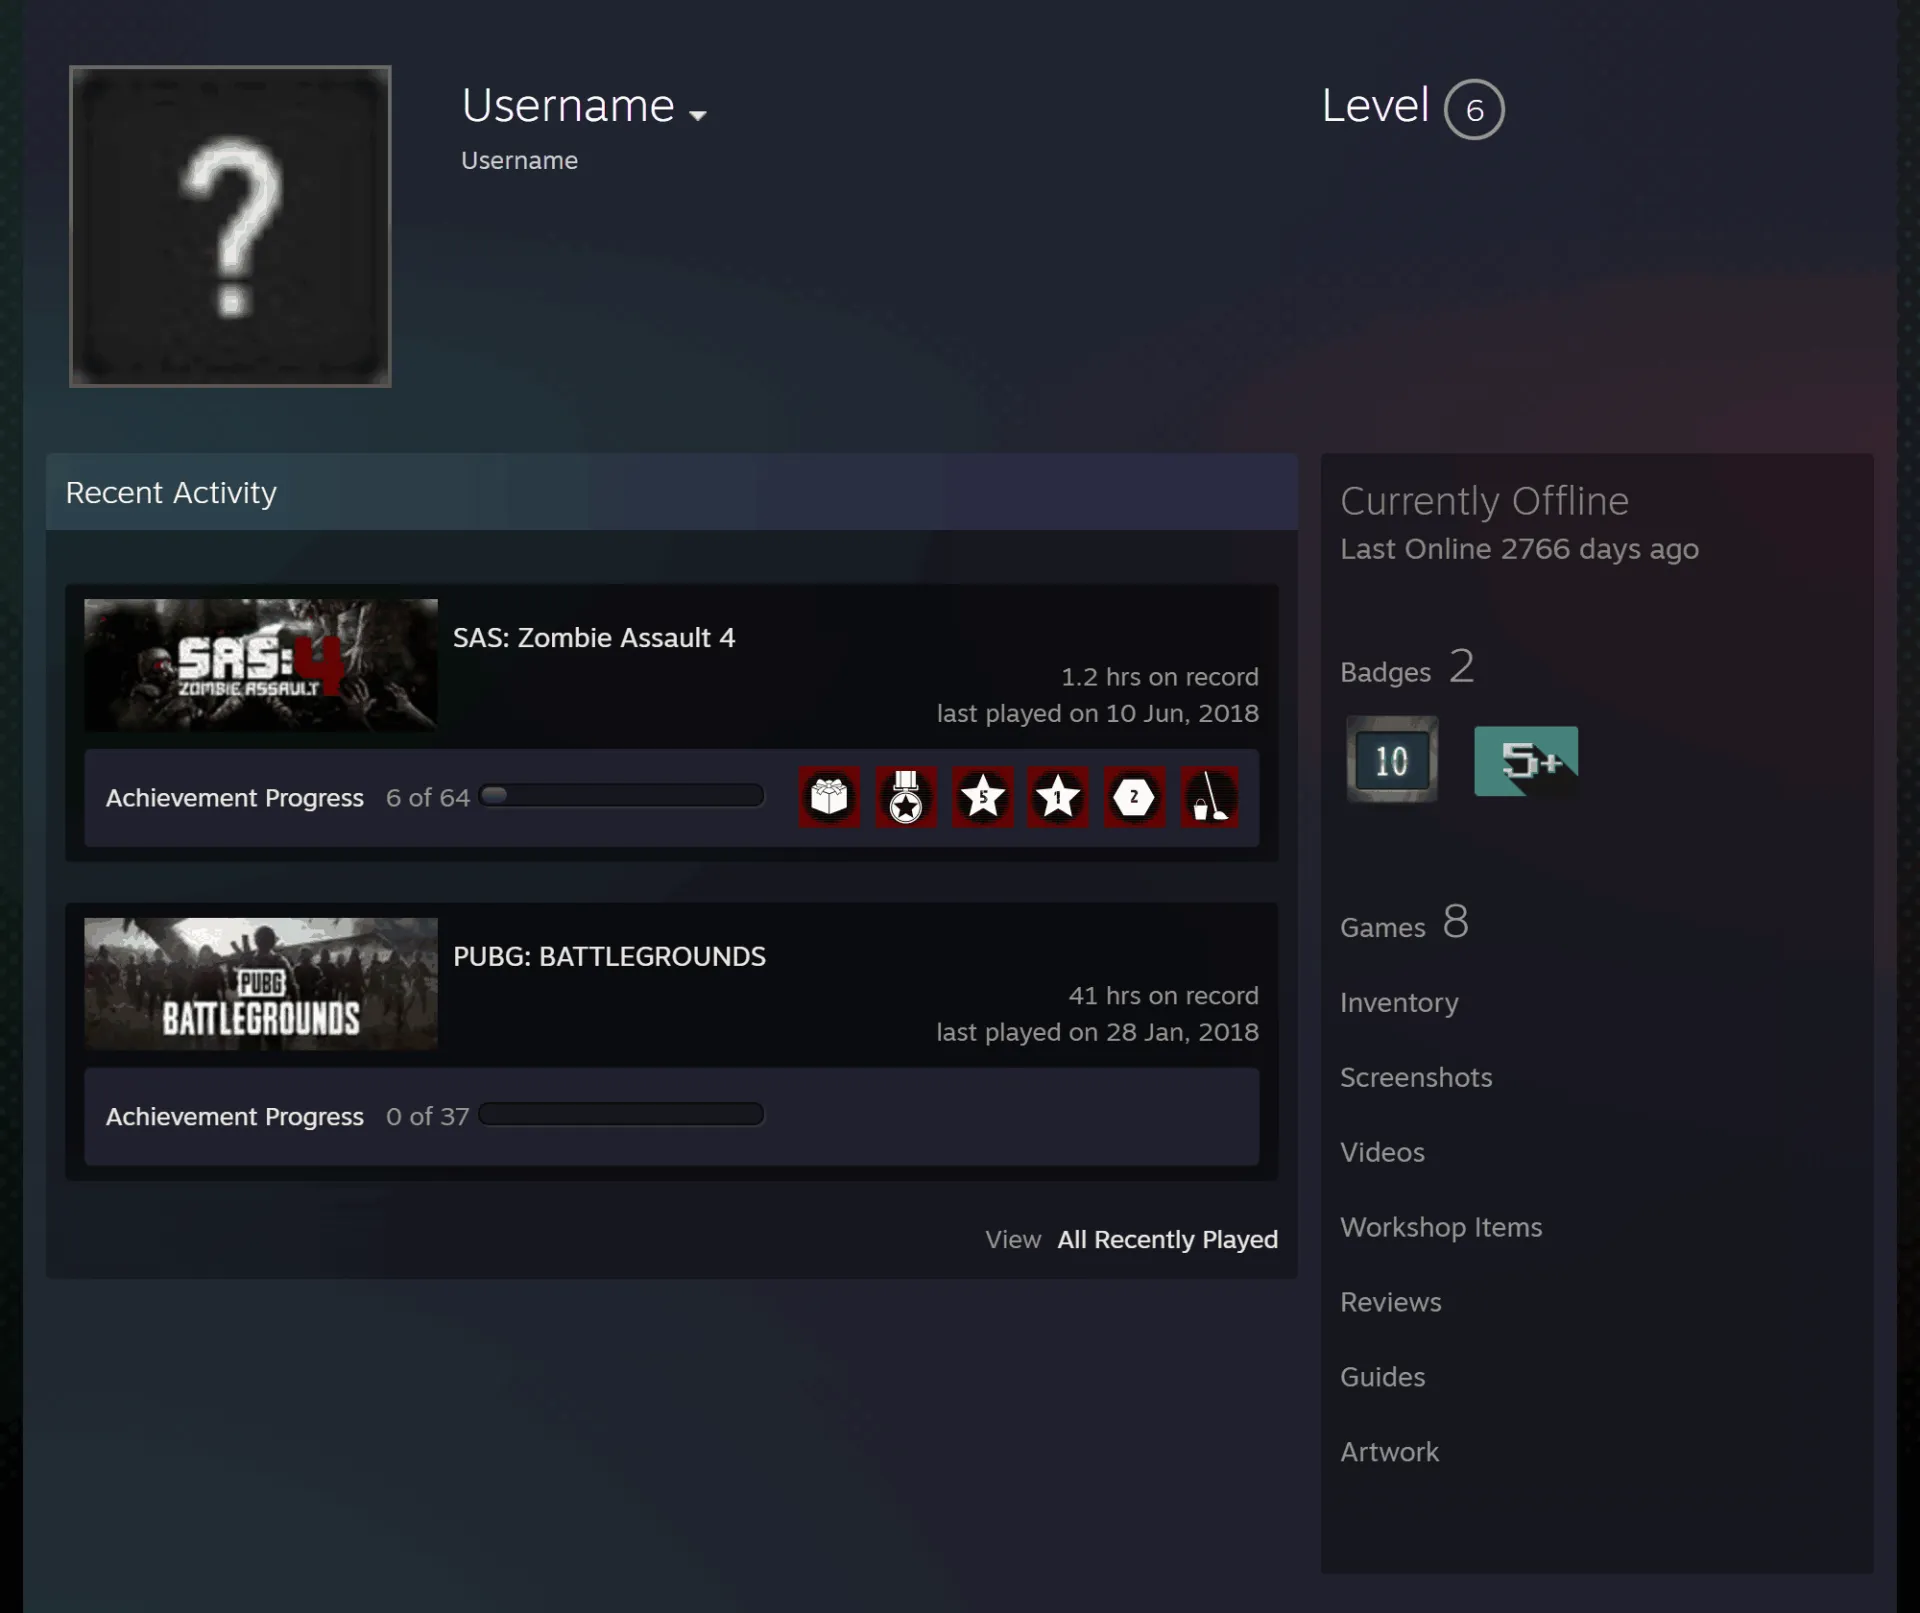Click the question mark profile avatar
Screen dimensions: 1920x1613
click(x=230, y=226)
